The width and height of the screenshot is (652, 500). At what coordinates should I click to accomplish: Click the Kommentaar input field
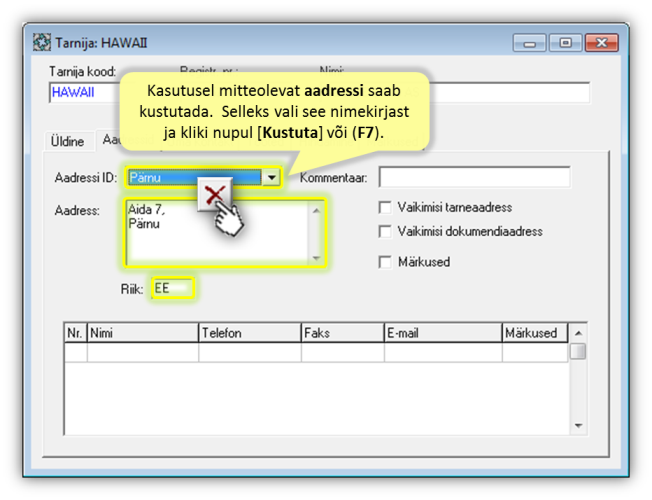pyautogui.click(x=474, y=178)
